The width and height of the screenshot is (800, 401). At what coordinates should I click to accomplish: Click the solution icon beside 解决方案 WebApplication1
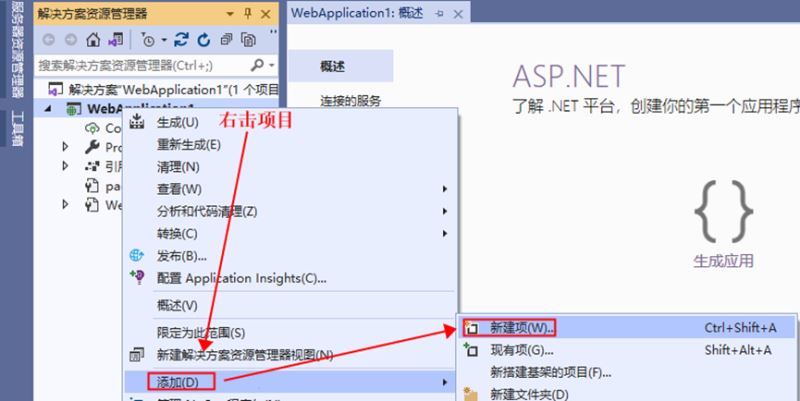56,90
